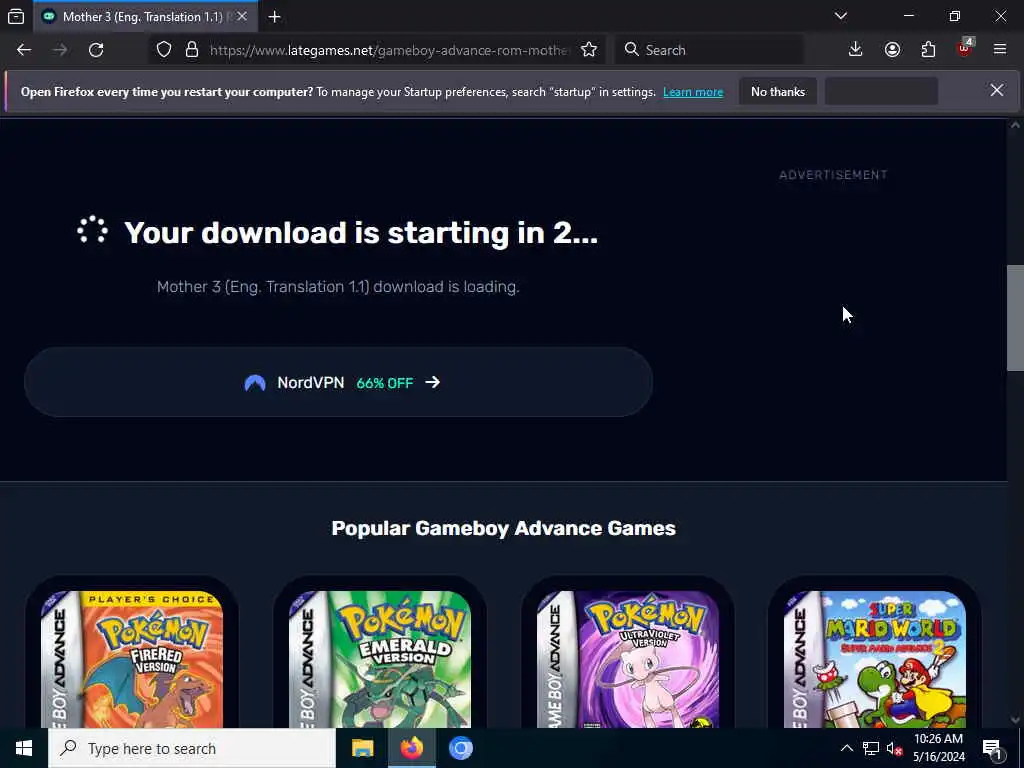Open the tracking protection shield icon
Viewport: 1024px width, 768px height.
(x=164, y=50)
